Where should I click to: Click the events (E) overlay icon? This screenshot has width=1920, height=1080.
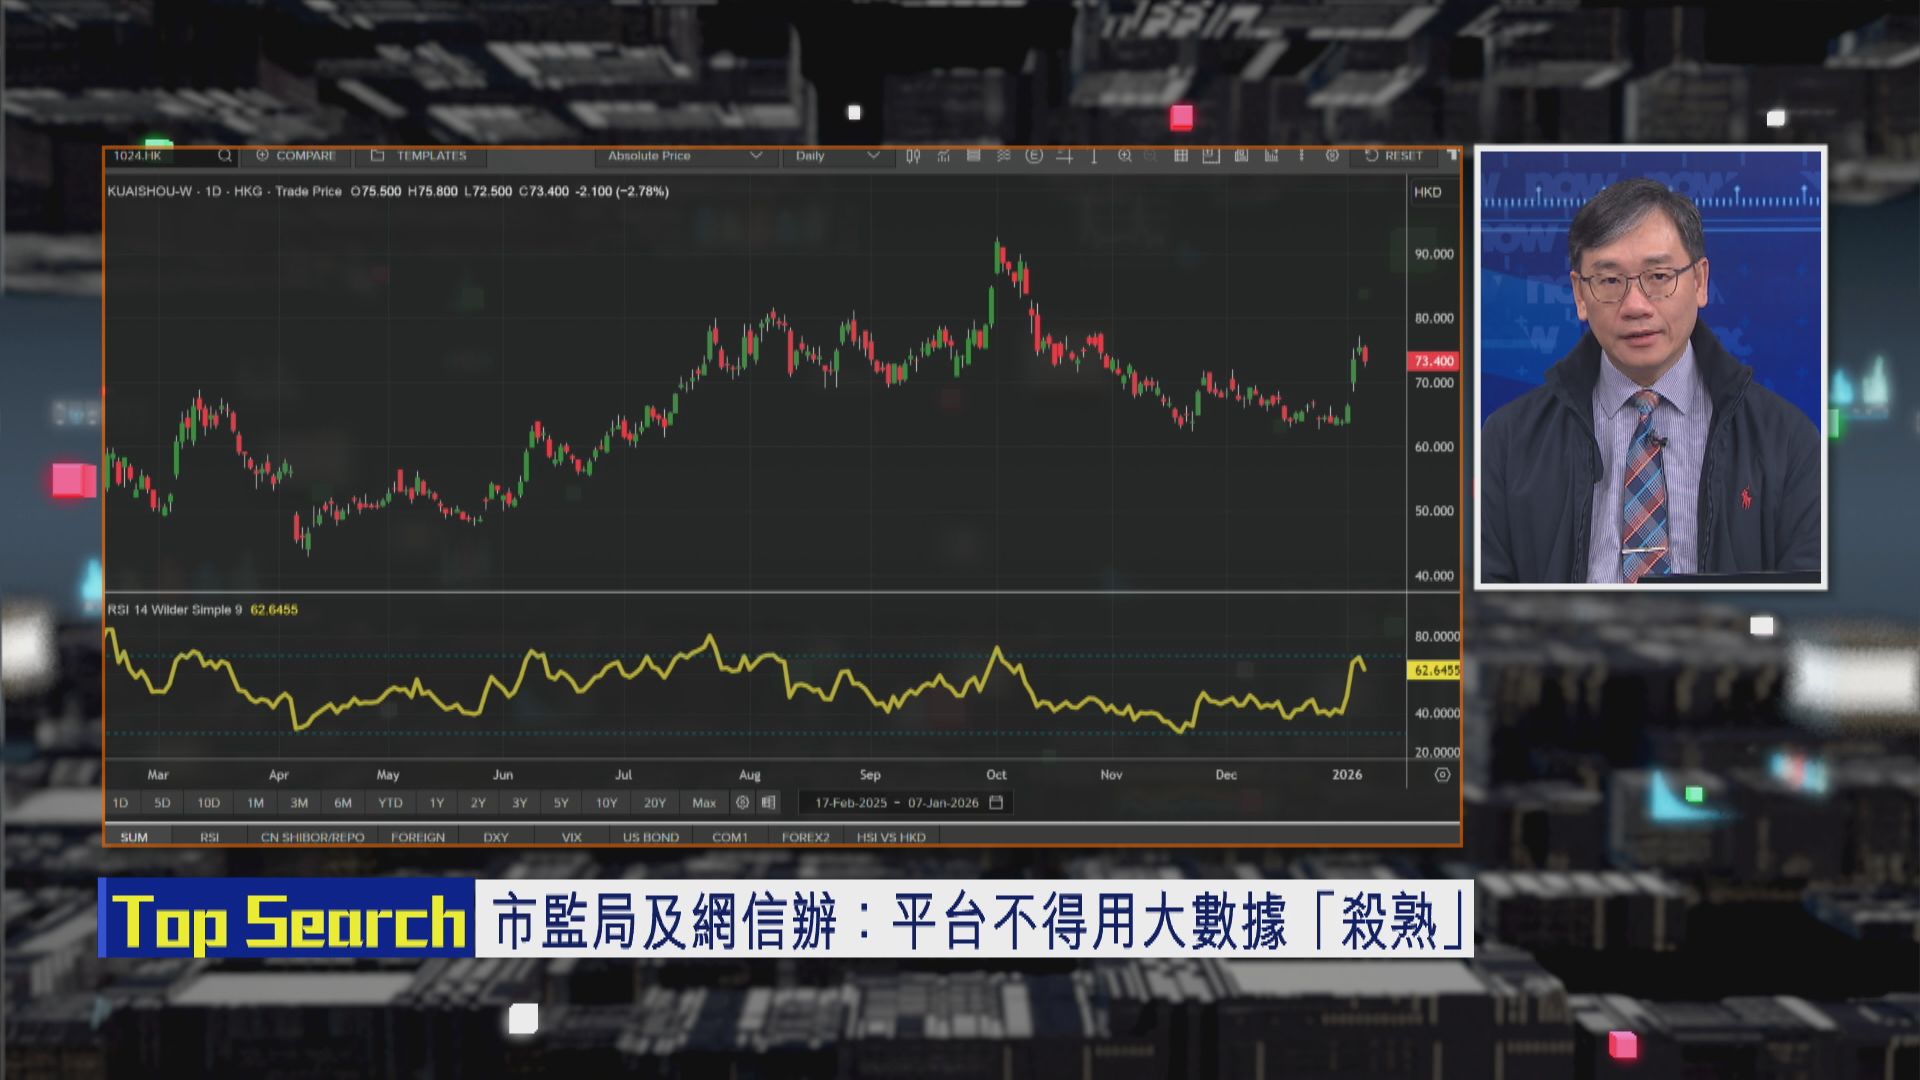(x=1032, y=156)
